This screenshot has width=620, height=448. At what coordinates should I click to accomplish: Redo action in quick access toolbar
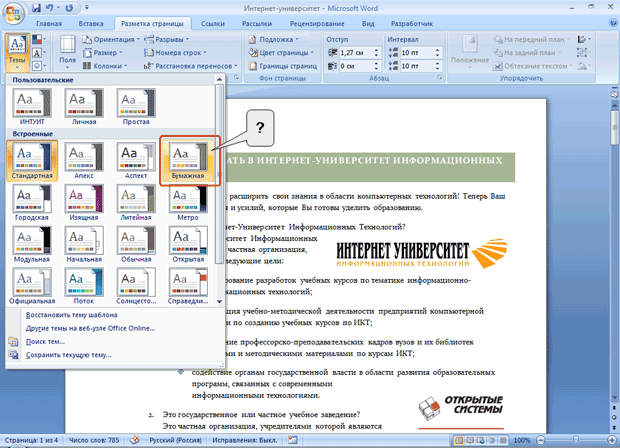tap(69, 8)
